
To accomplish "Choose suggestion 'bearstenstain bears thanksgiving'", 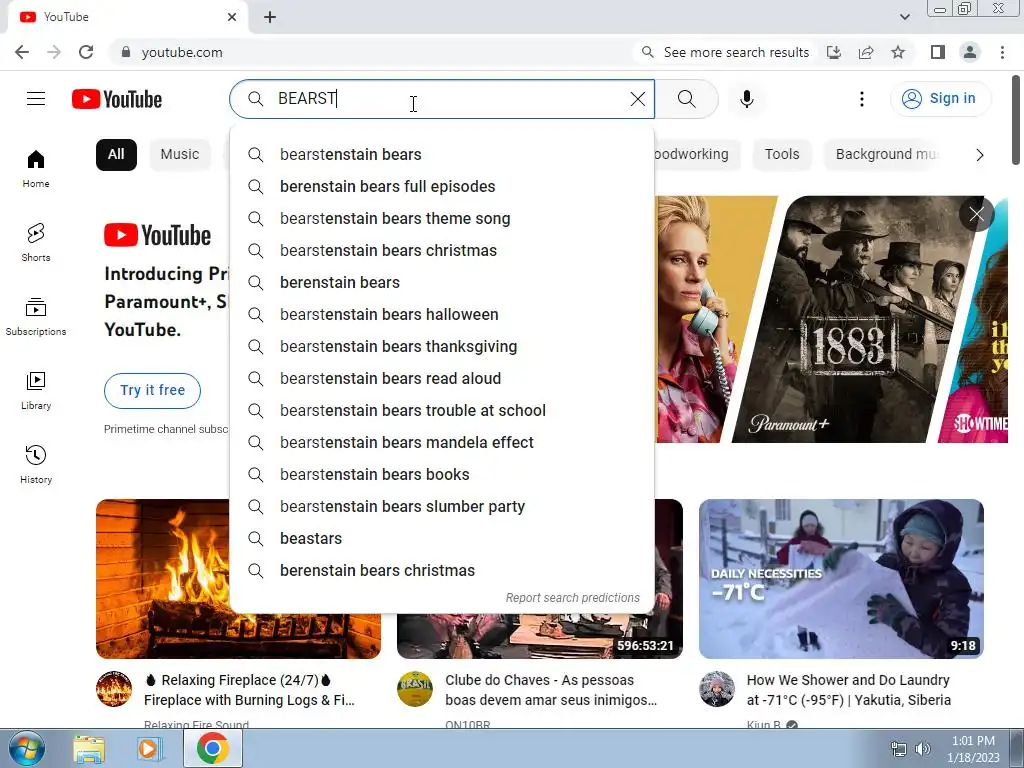I will point(442,347).
